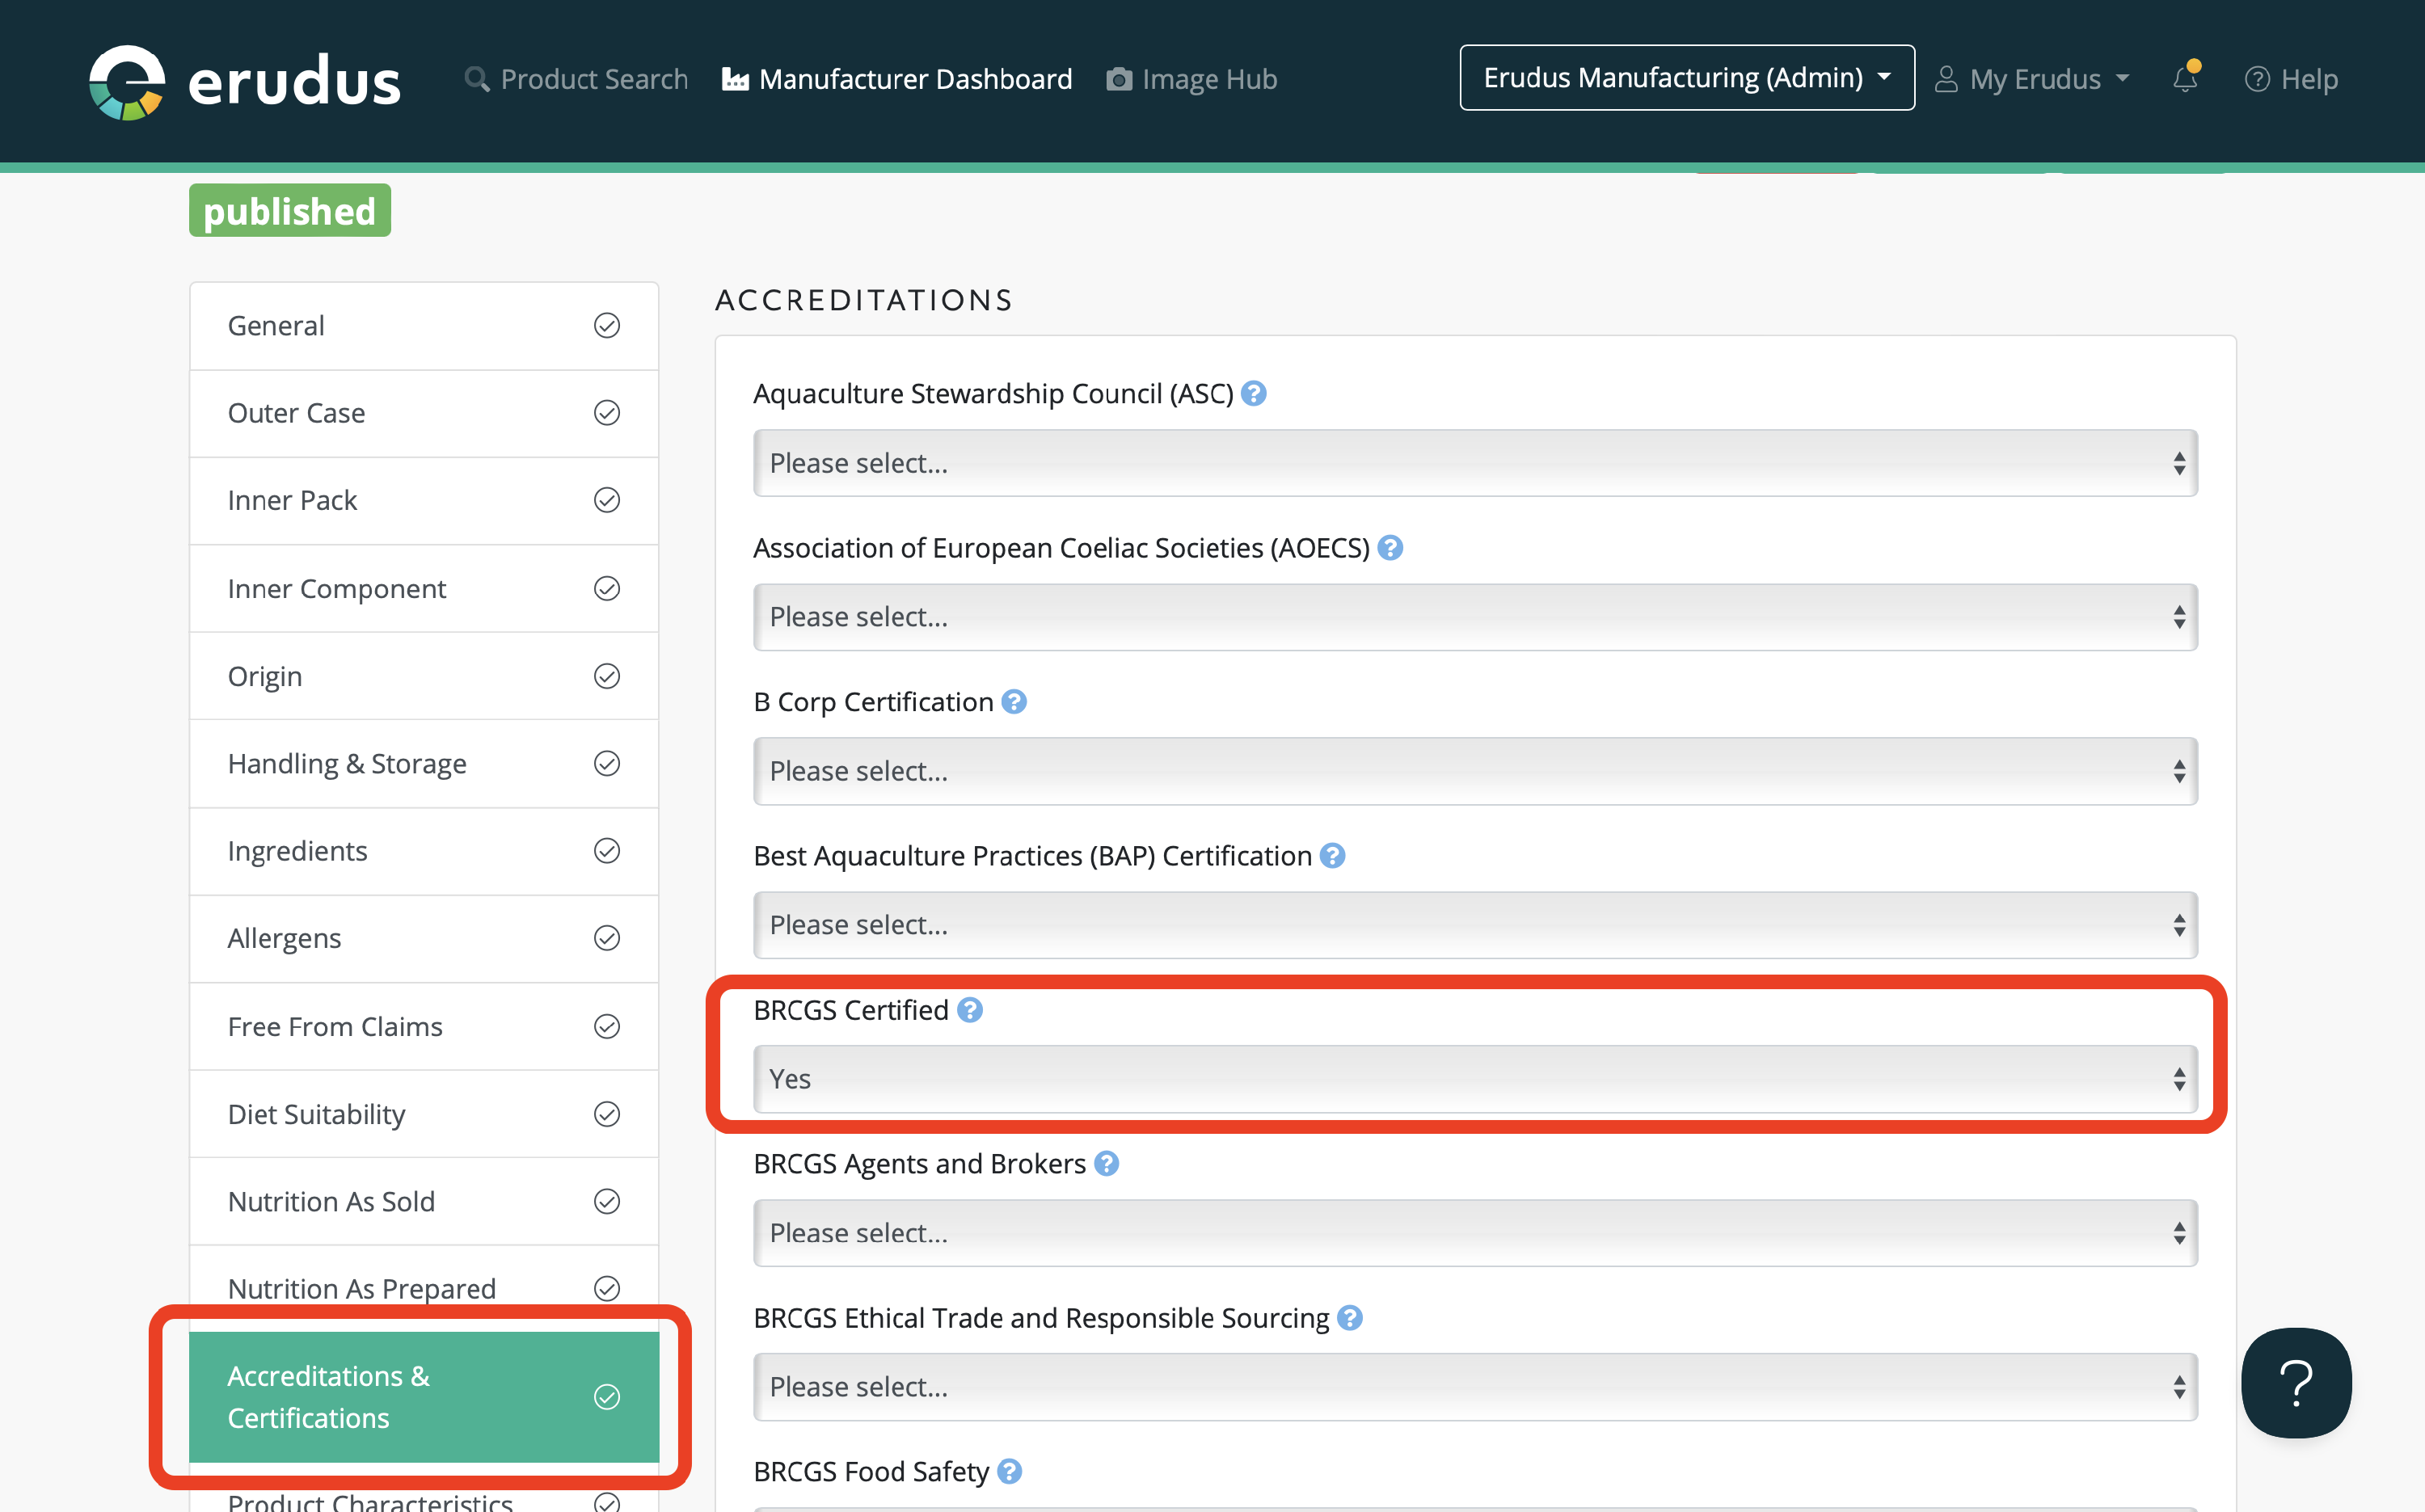The image size is (2425, 1512).
Task: Click help icon for BRCGS Agents and Brokers
Action: pyautogui.click(x=1106, y=1164)
